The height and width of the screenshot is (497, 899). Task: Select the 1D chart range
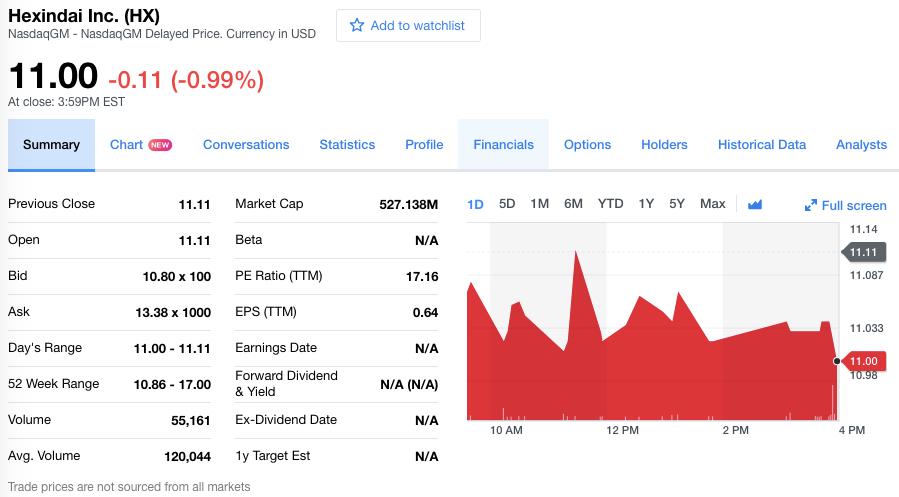(x=475, y=205)
